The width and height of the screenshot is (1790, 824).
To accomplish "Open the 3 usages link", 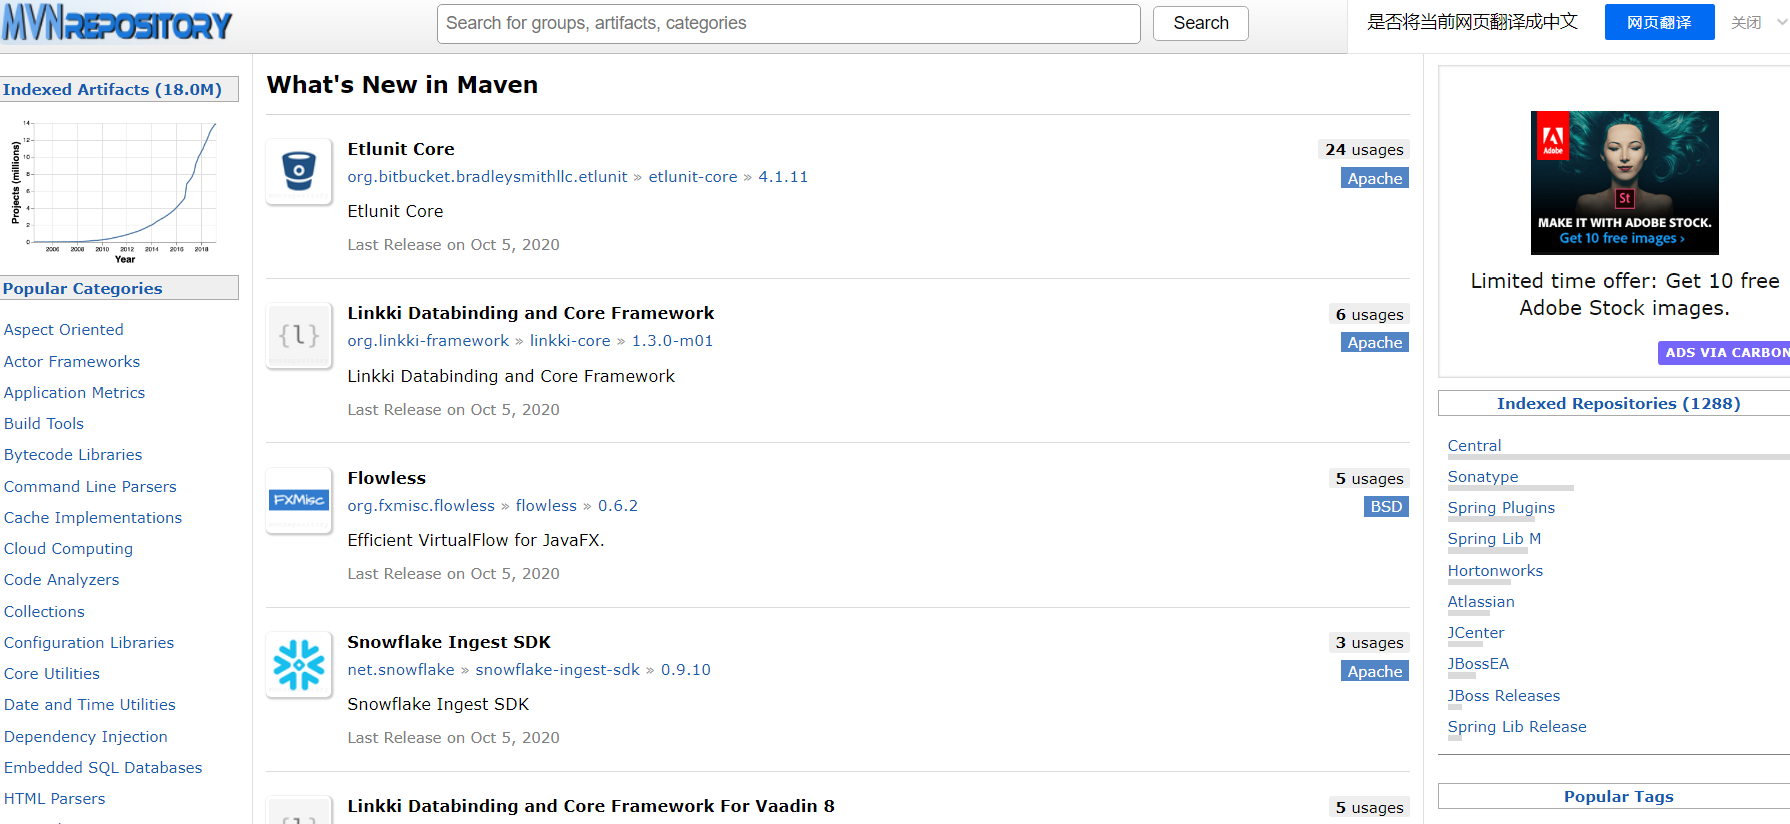I will coord(1369,643).
